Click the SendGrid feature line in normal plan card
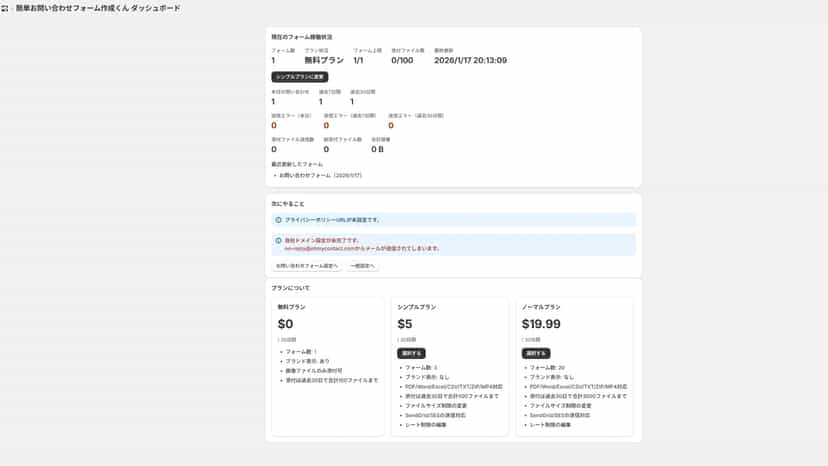The image size is (828, 466). point(560,415)
